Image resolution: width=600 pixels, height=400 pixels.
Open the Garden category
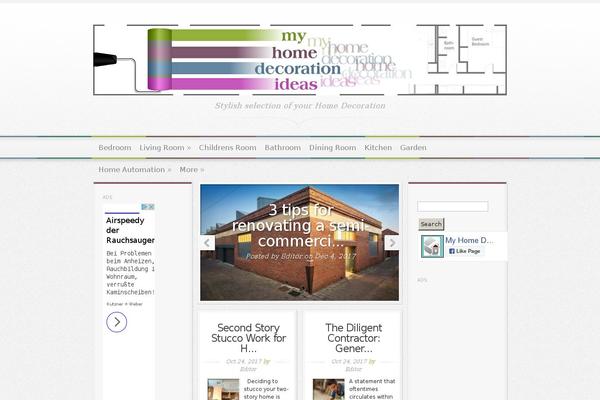click(x=413, y=148)
